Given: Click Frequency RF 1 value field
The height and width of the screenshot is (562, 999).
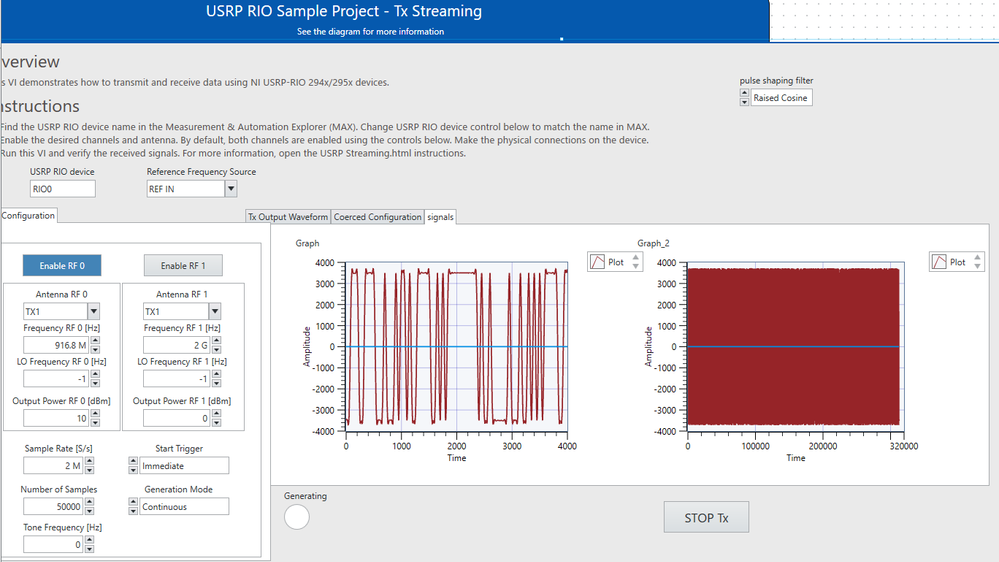Looking at the screenshot, I should point(176,345).
